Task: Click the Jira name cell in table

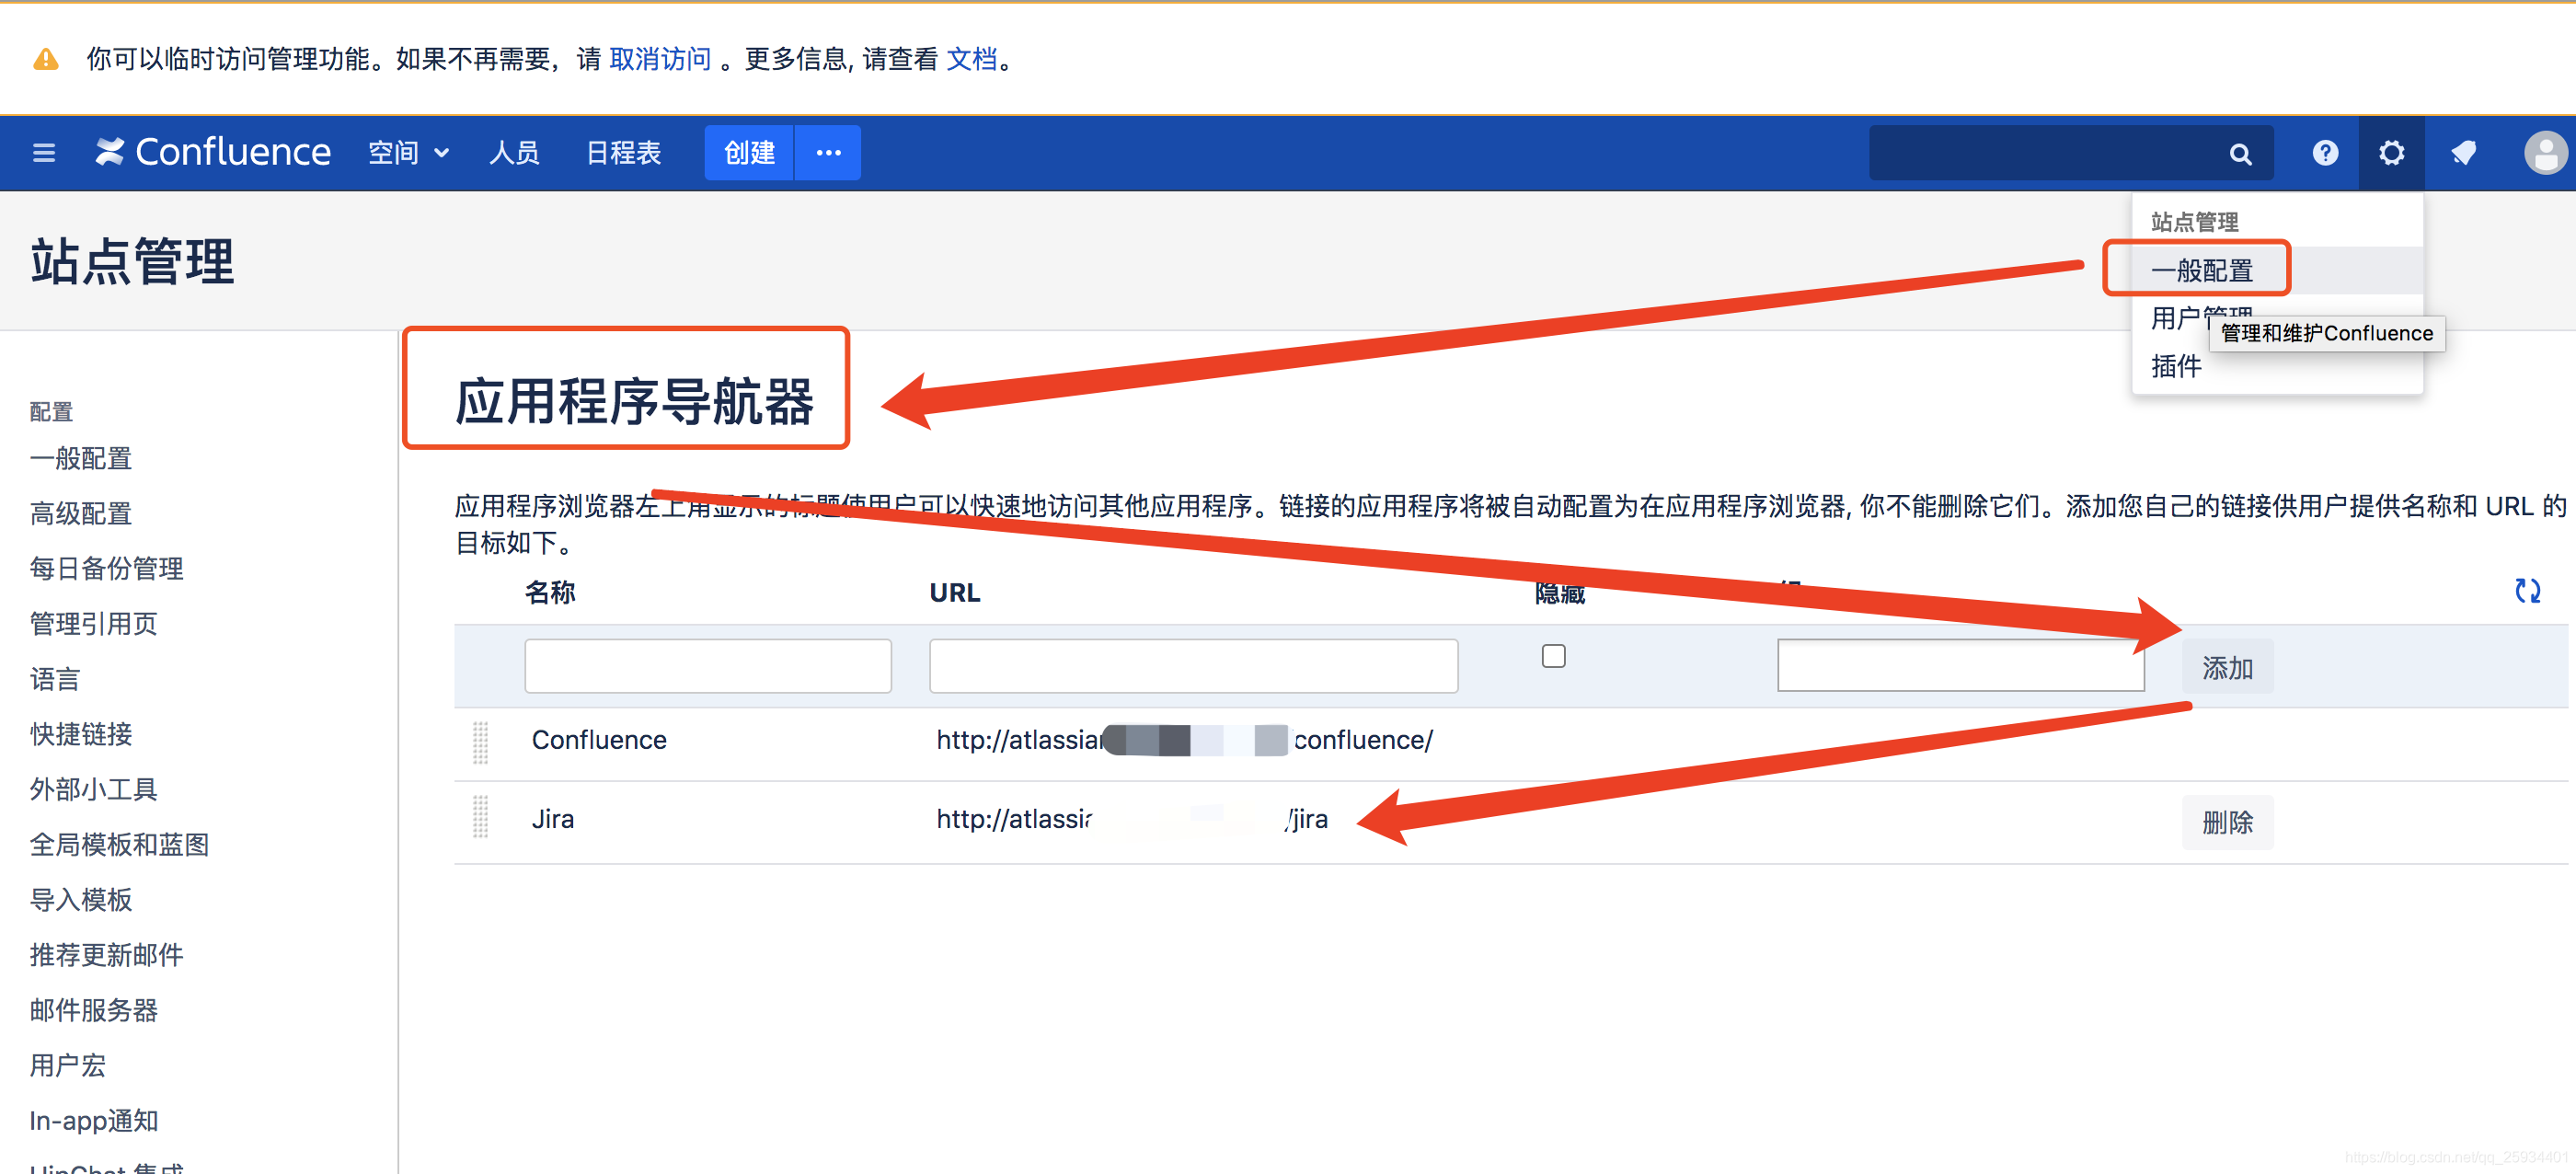Action: point(553,819)
